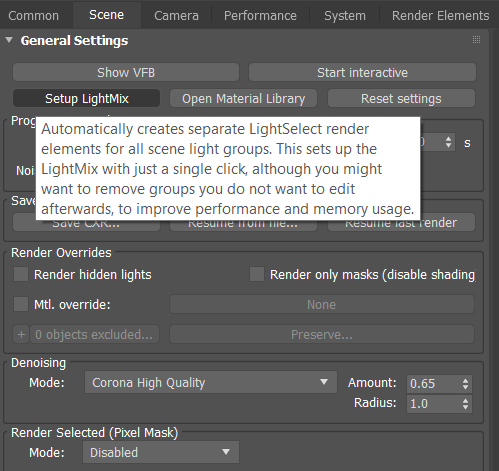
Task: Switch to the Performance tab
Action: (260, 16)
